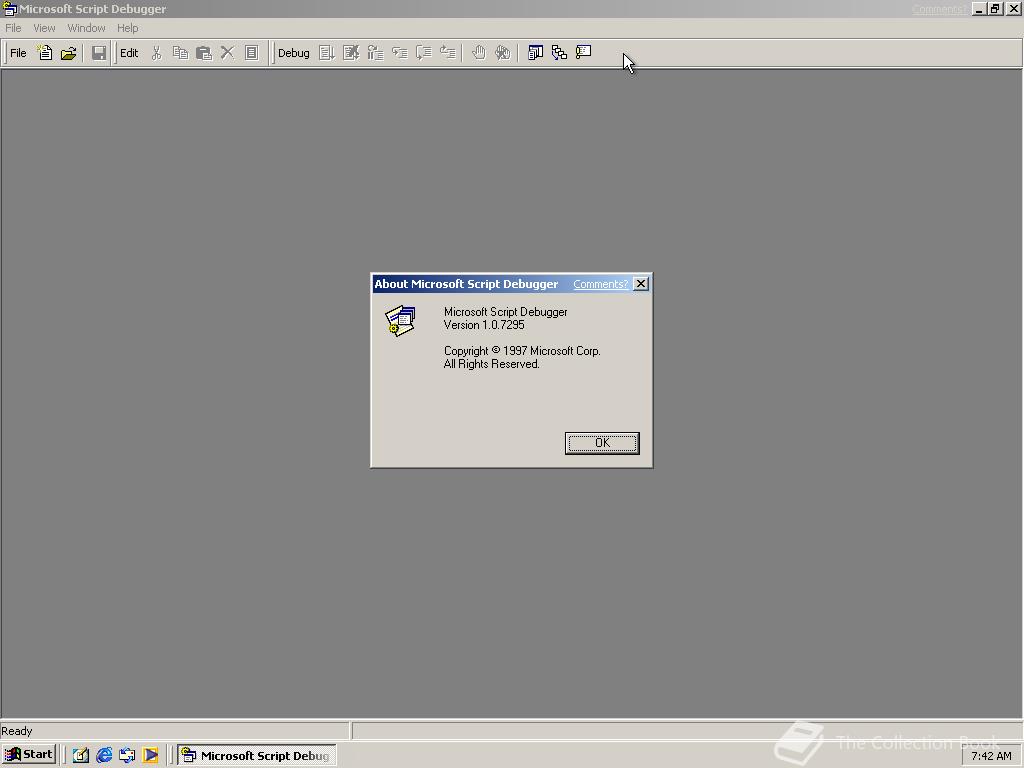
Task: Click the Delete X icon
Action: pos(227,53)
